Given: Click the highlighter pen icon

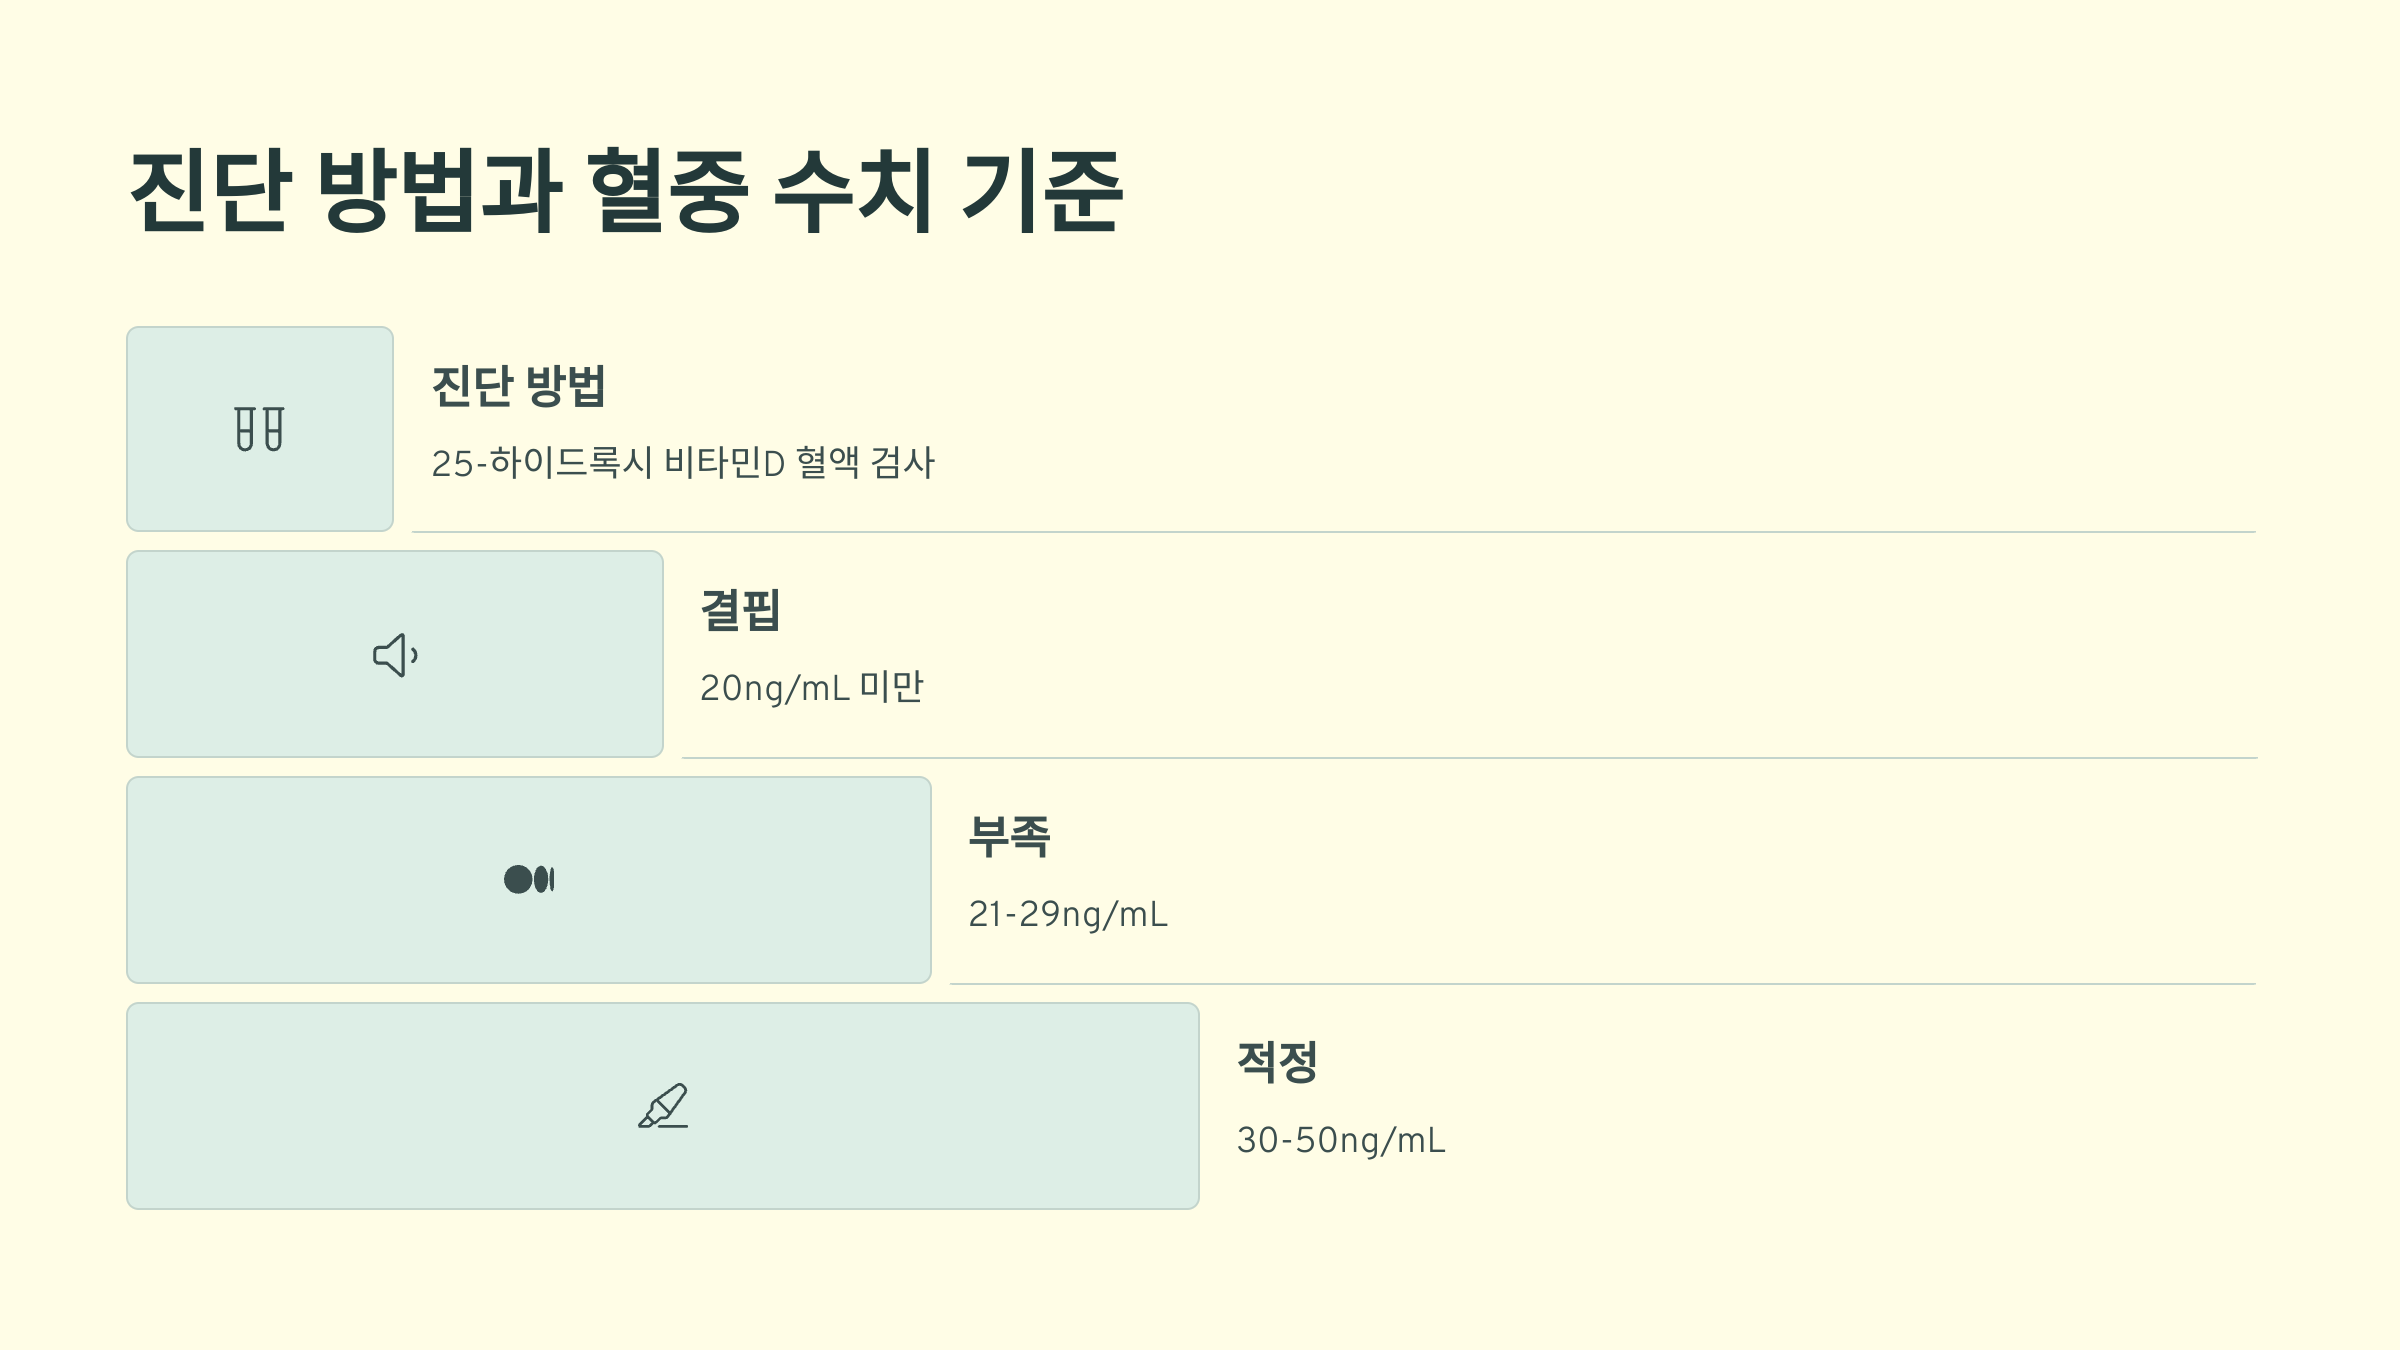Looking at the screenshot, I should coord(663,1105).
